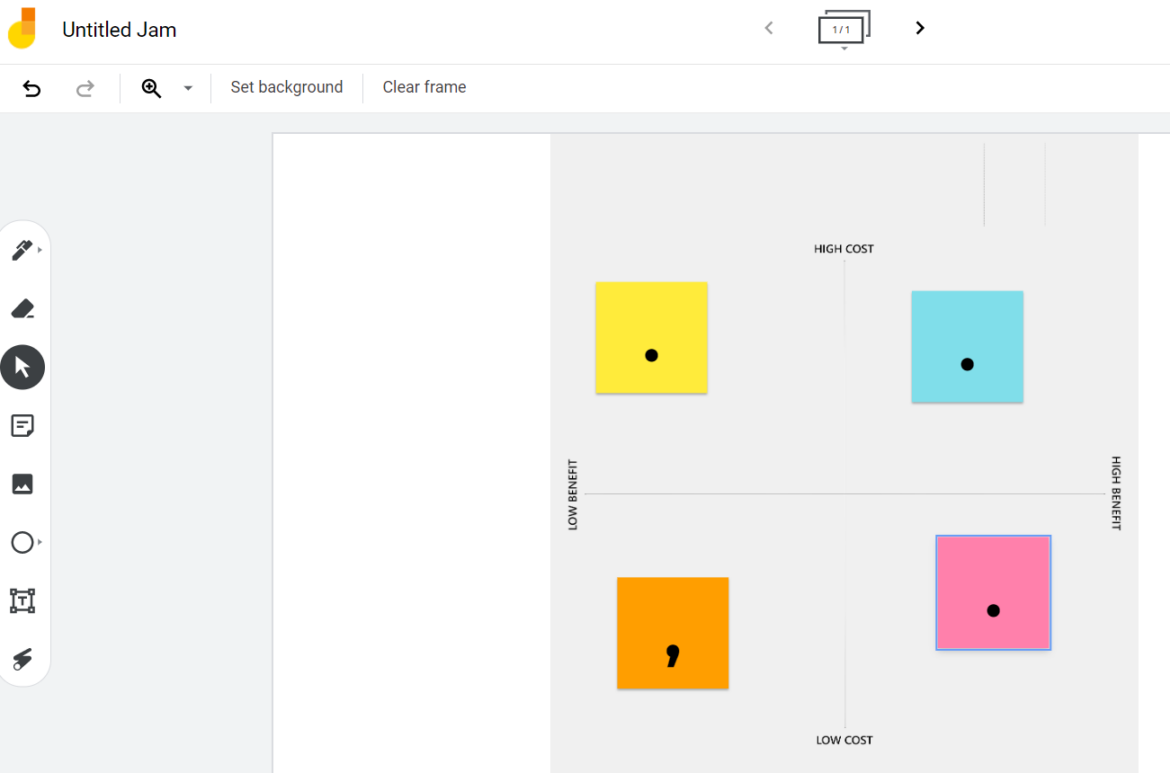Redo the last action

(85, 88)
